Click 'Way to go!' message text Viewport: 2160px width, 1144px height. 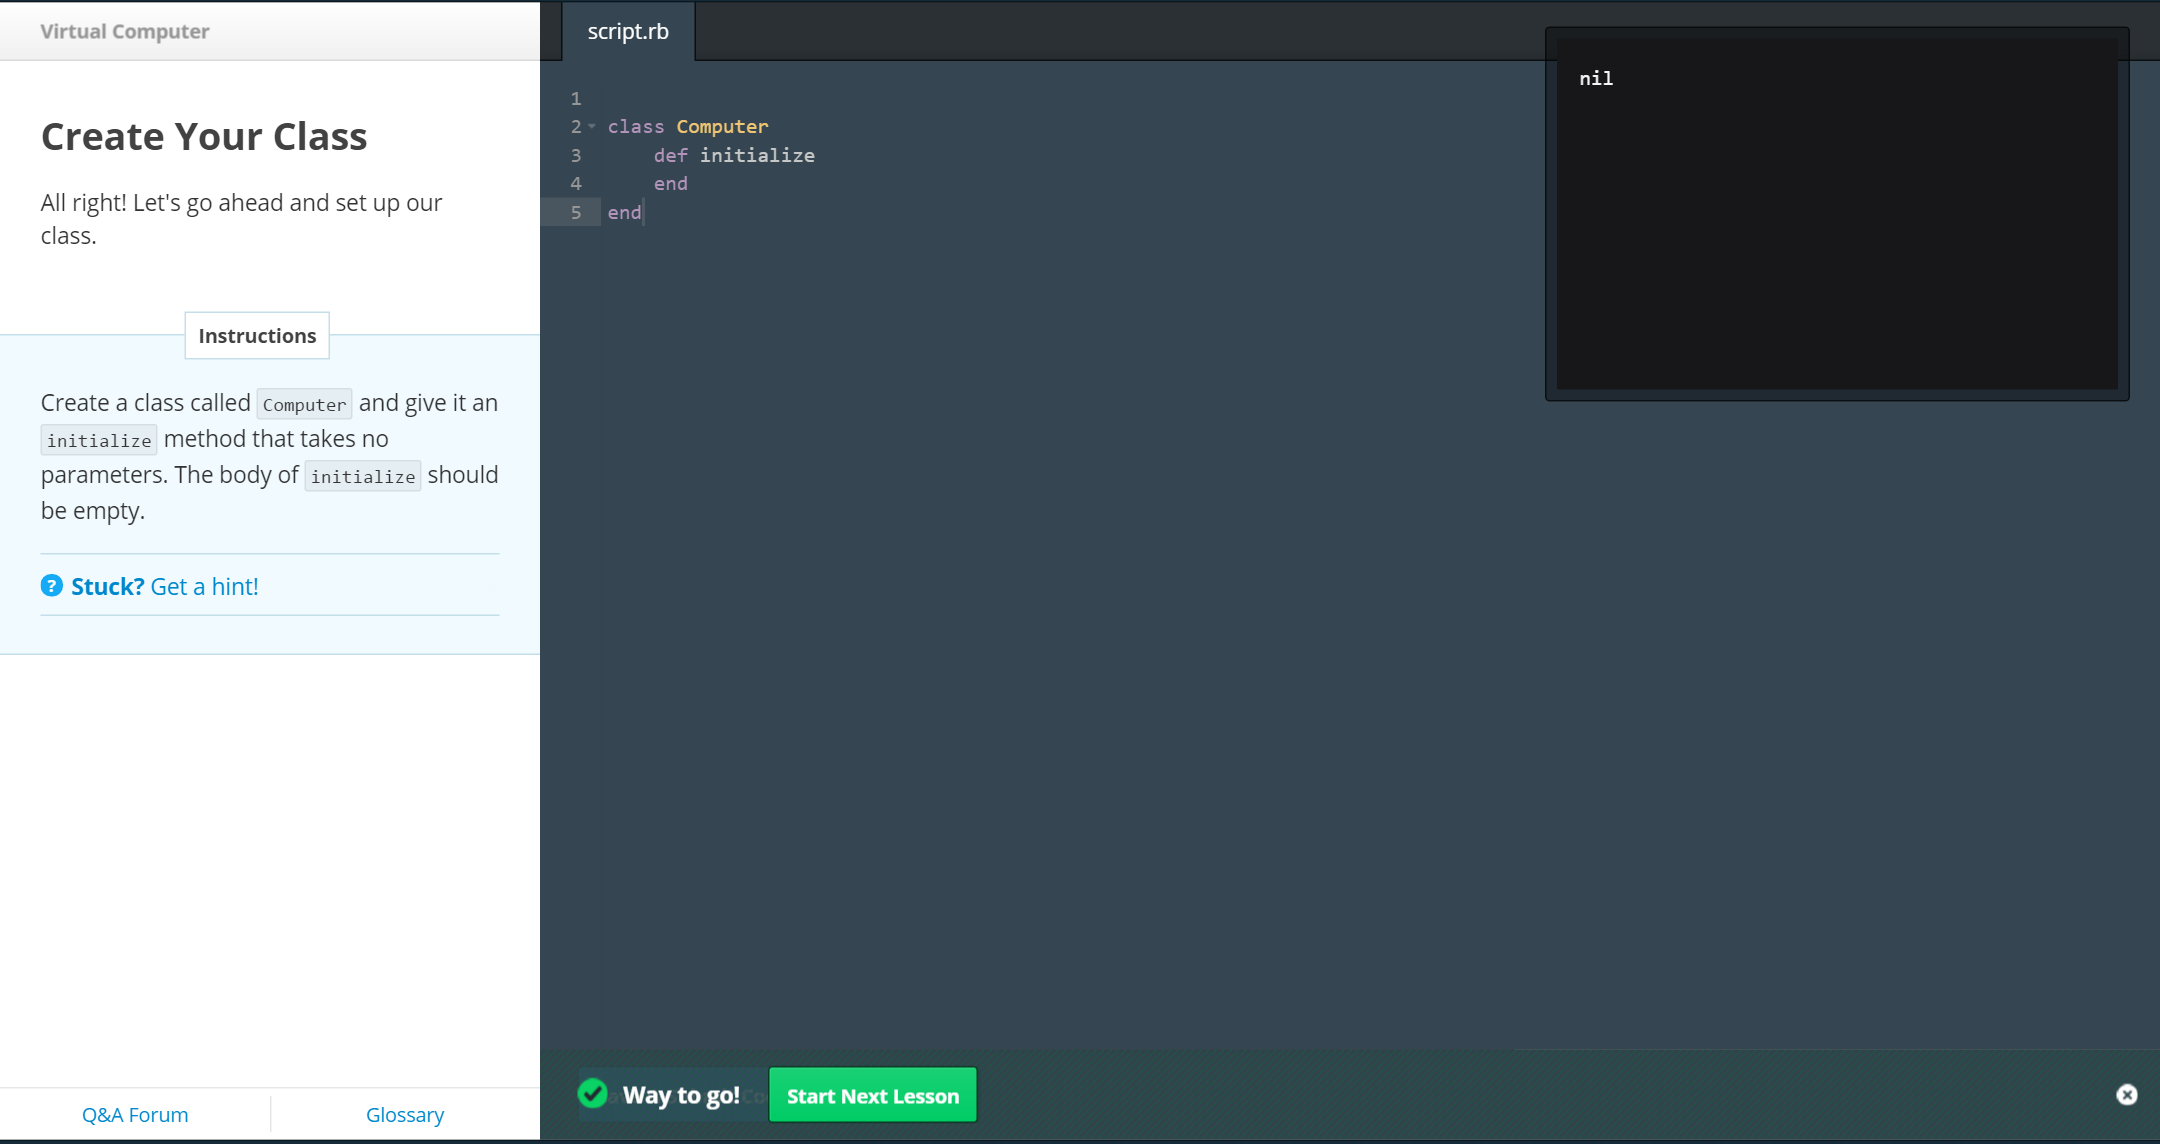681,1095
